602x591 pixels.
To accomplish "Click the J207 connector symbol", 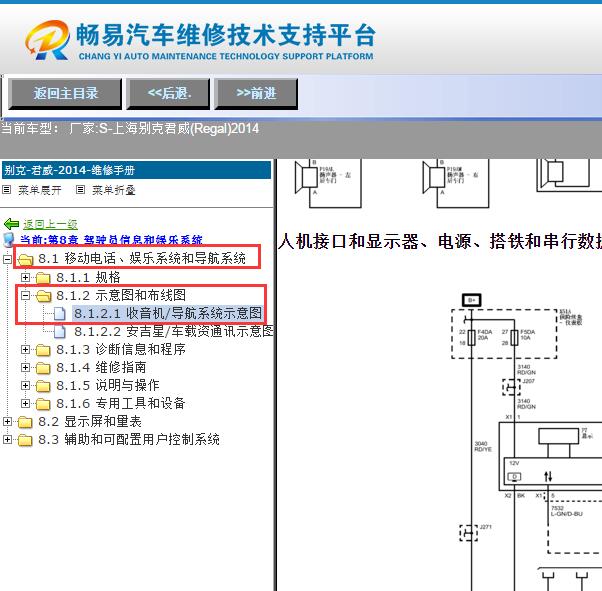I will click(511, 387).
